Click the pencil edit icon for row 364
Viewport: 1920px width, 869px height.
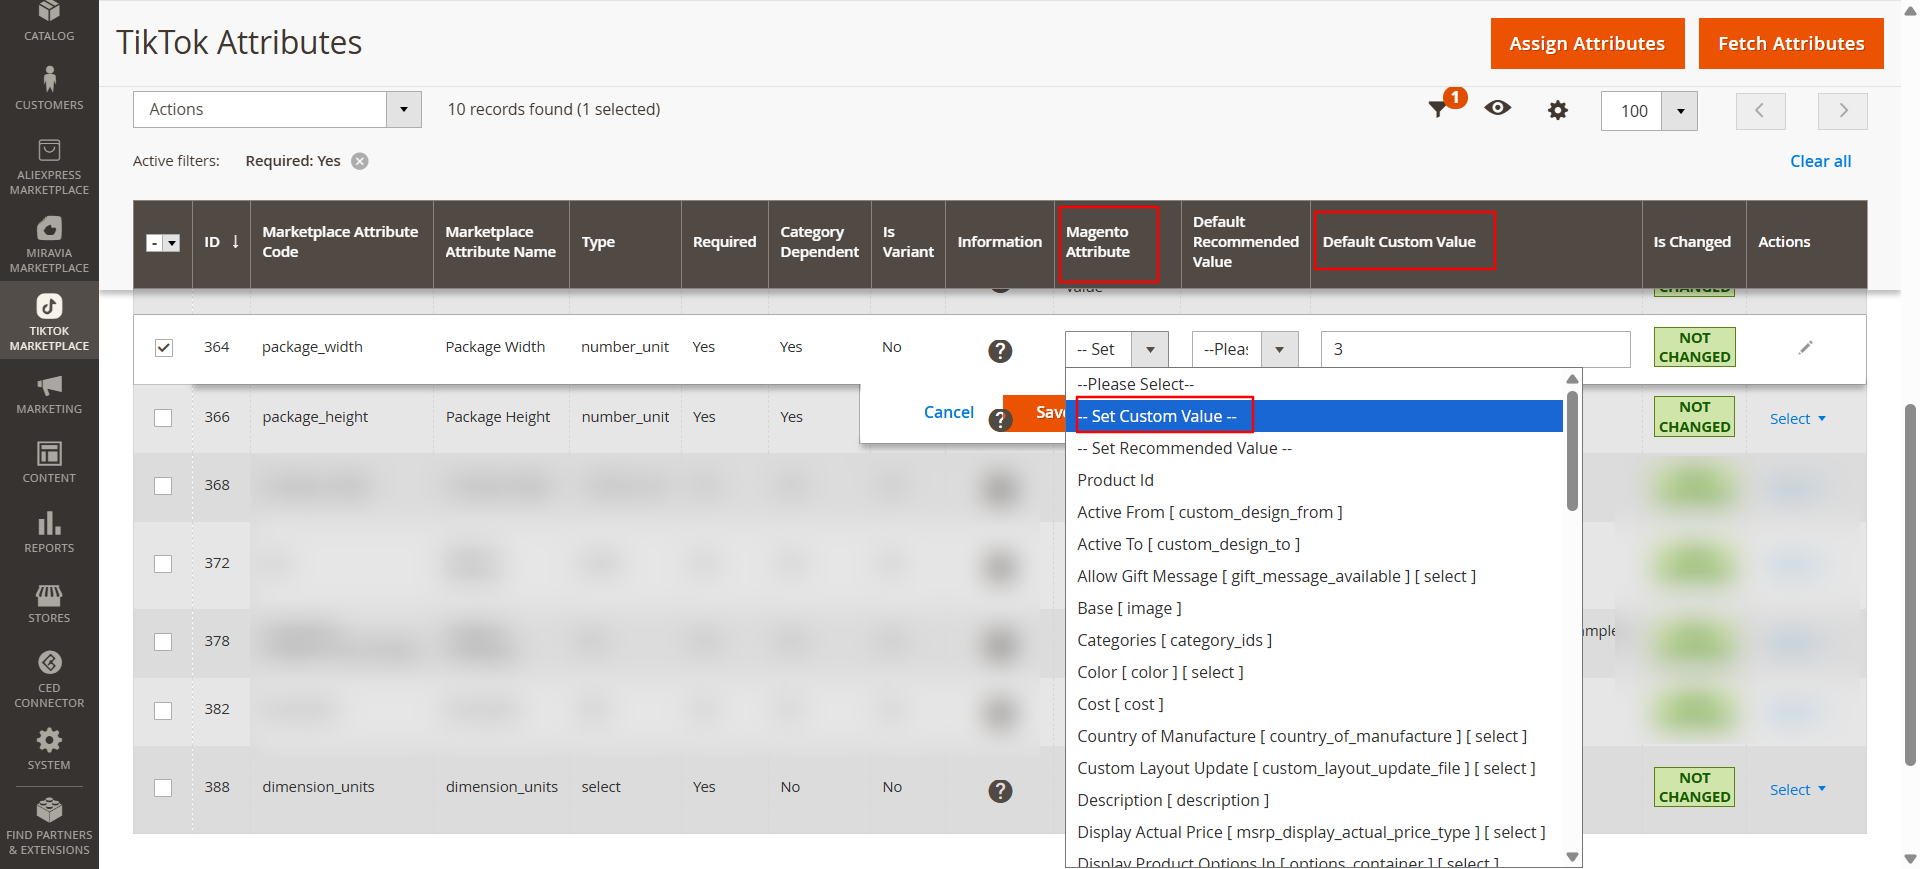pos(1805,348)
